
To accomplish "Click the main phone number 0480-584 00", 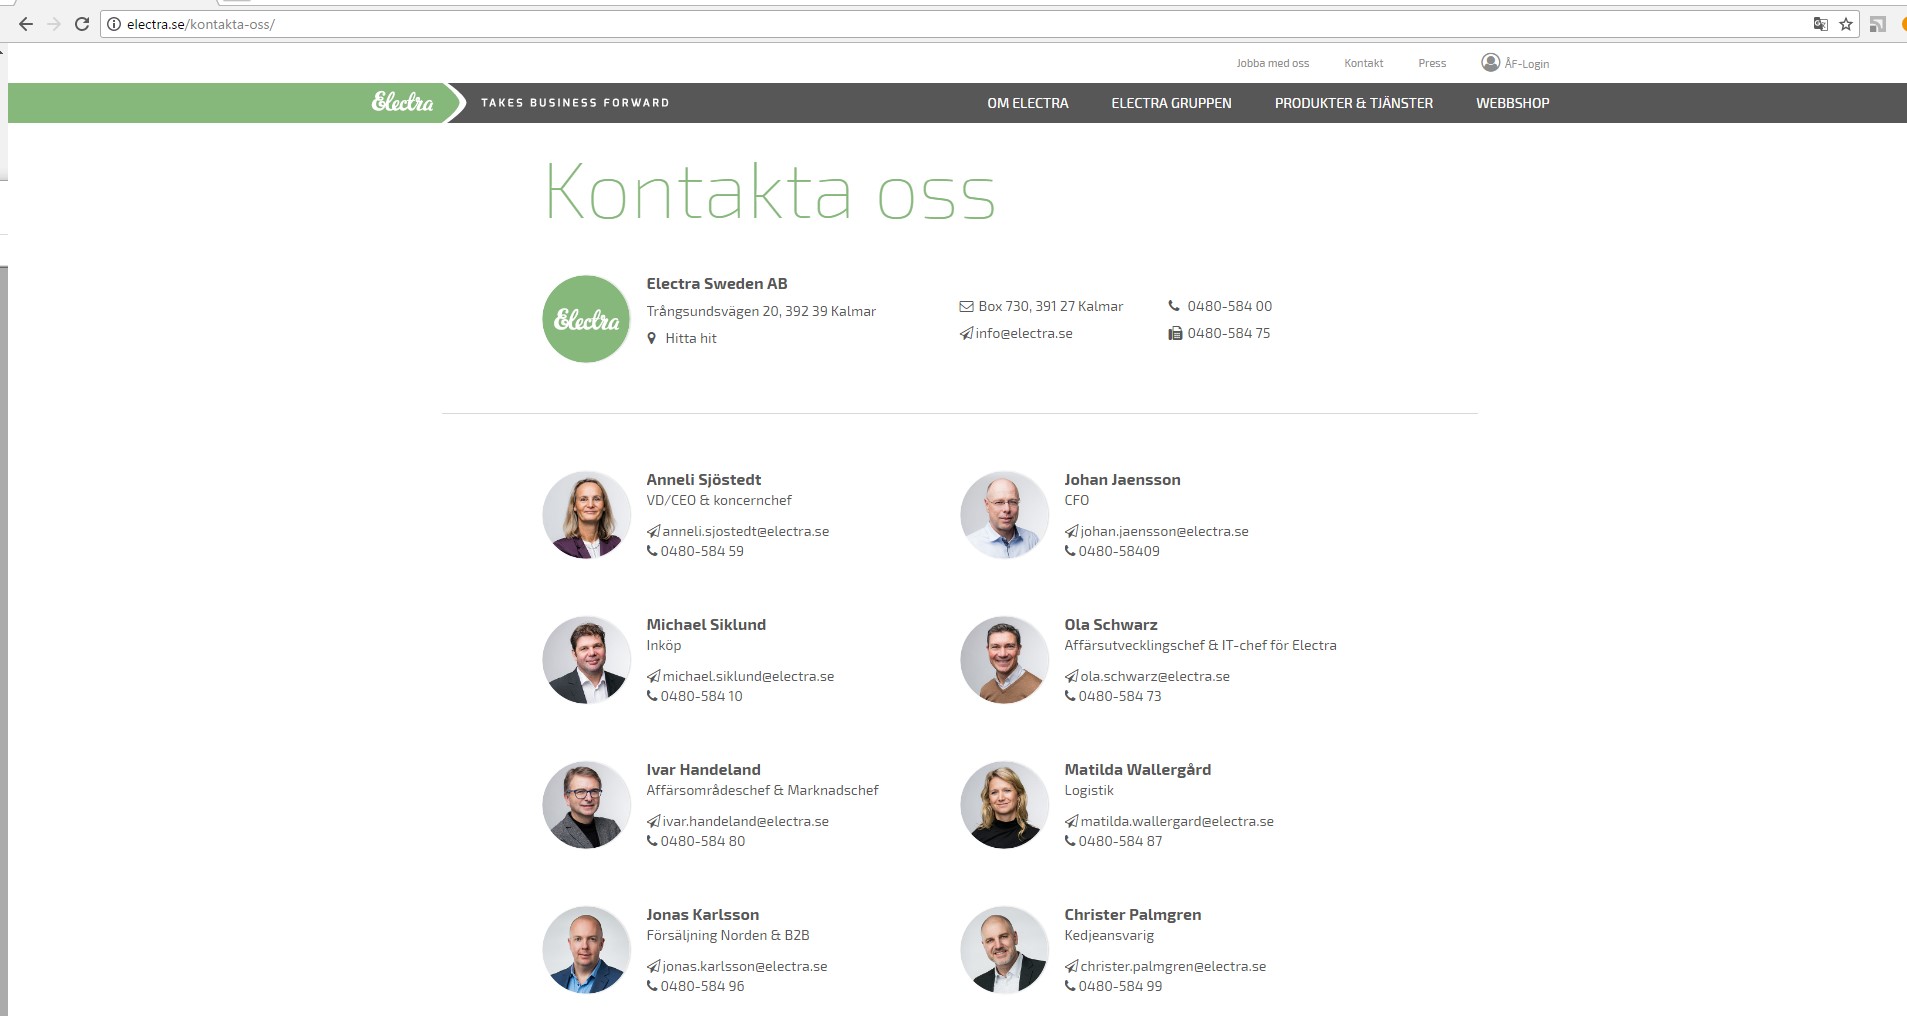I will click(1230, 306).
